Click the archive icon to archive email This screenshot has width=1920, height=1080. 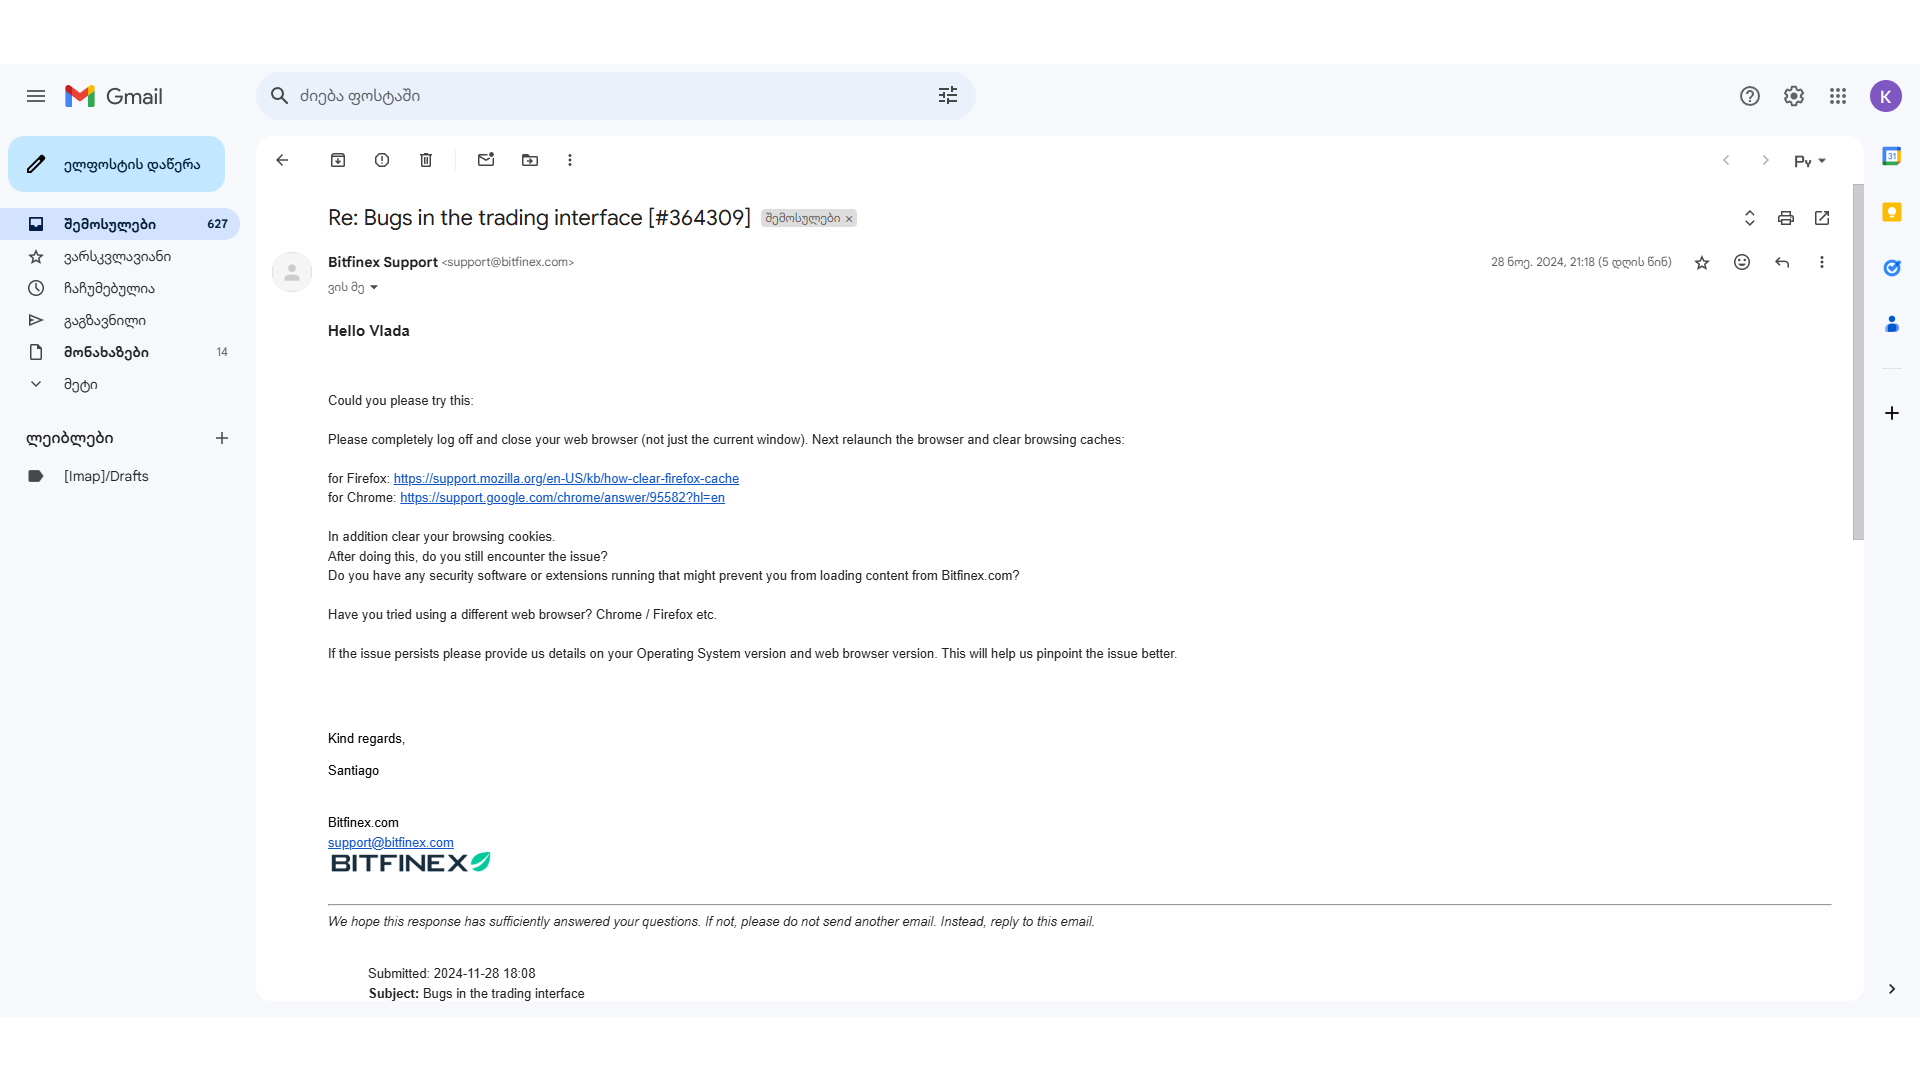point(338,160)
